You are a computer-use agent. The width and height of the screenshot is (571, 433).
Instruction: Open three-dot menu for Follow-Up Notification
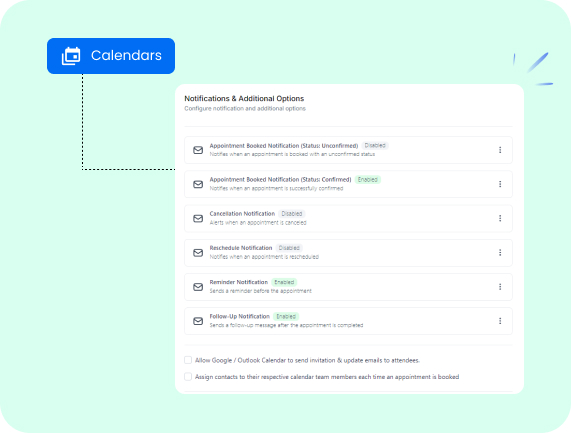pyautogui.click(x=500, y=321)
